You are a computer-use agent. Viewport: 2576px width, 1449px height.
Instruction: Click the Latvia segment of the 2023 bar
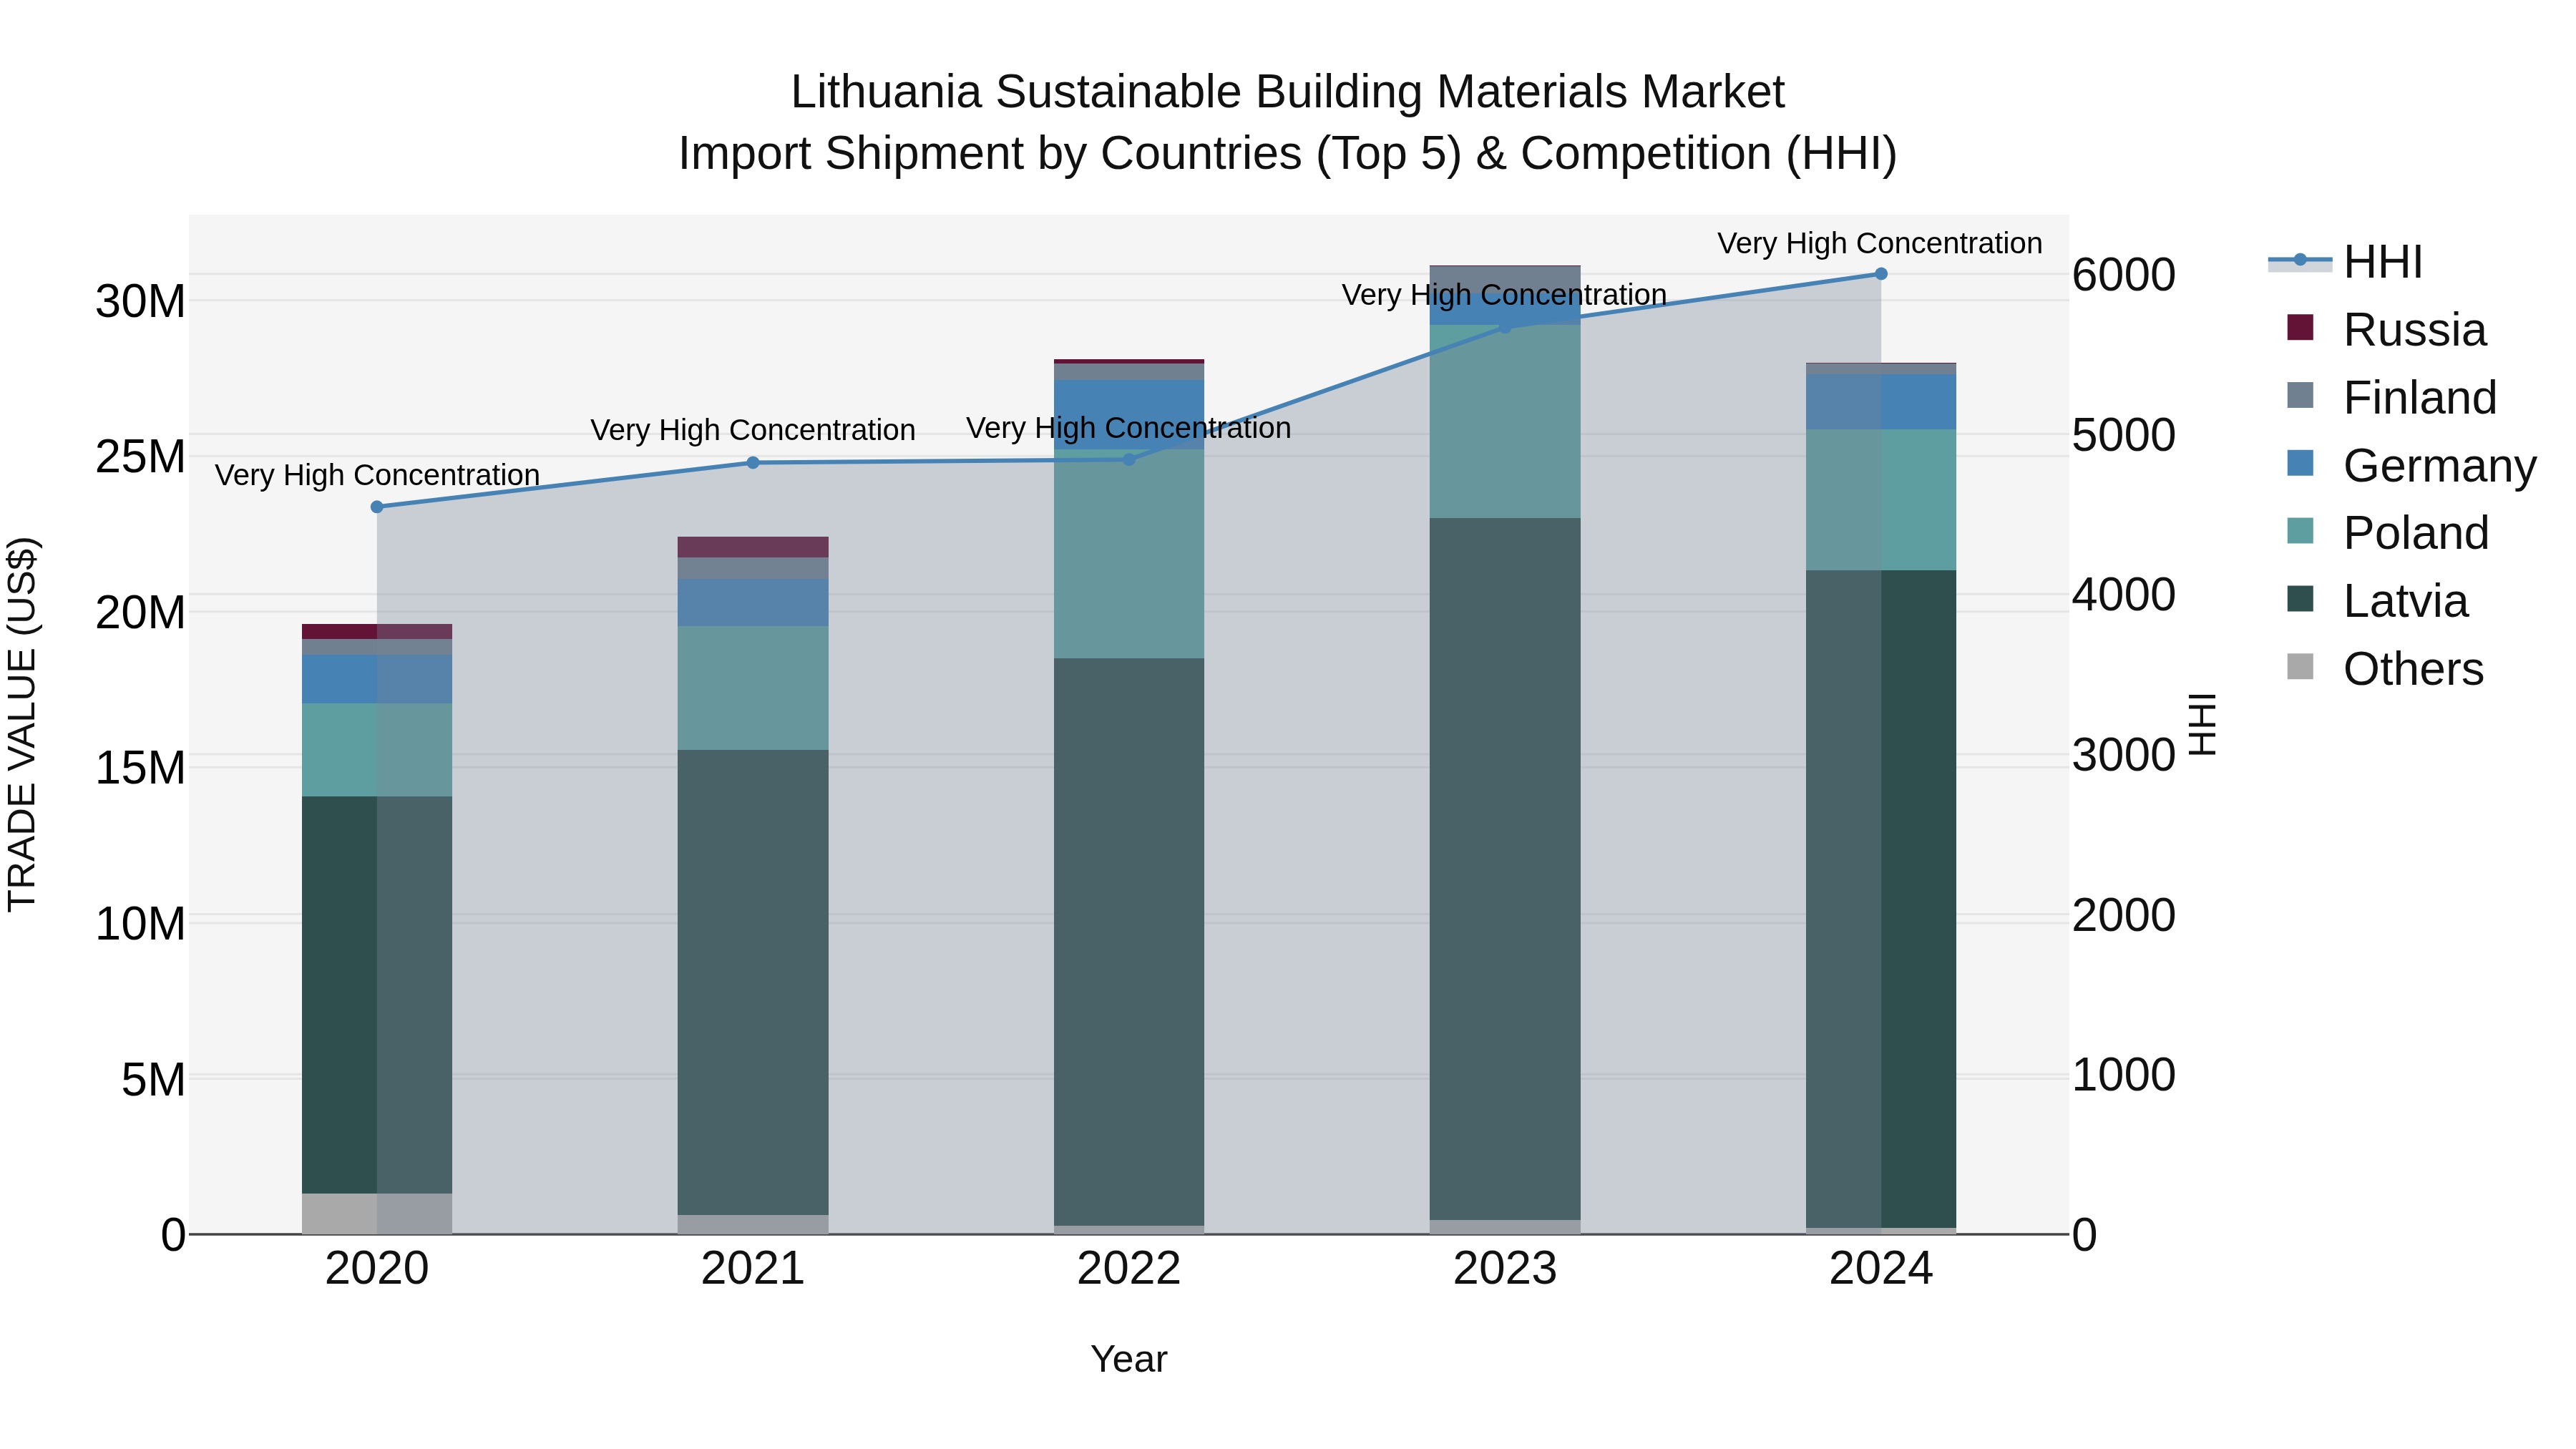[1505, 869]
